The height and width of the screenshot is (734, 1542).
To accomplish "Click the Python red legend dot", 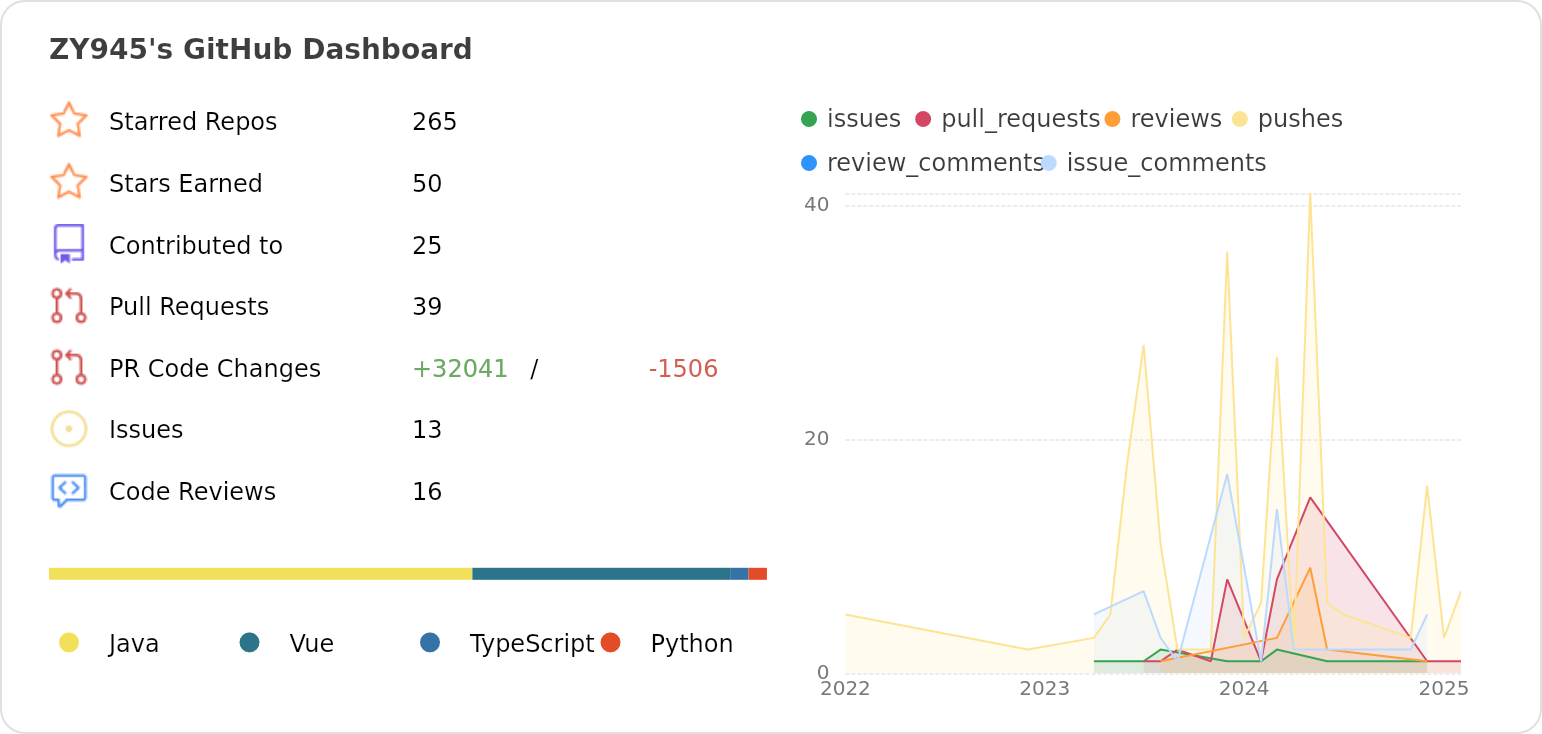I will (611, 642).
